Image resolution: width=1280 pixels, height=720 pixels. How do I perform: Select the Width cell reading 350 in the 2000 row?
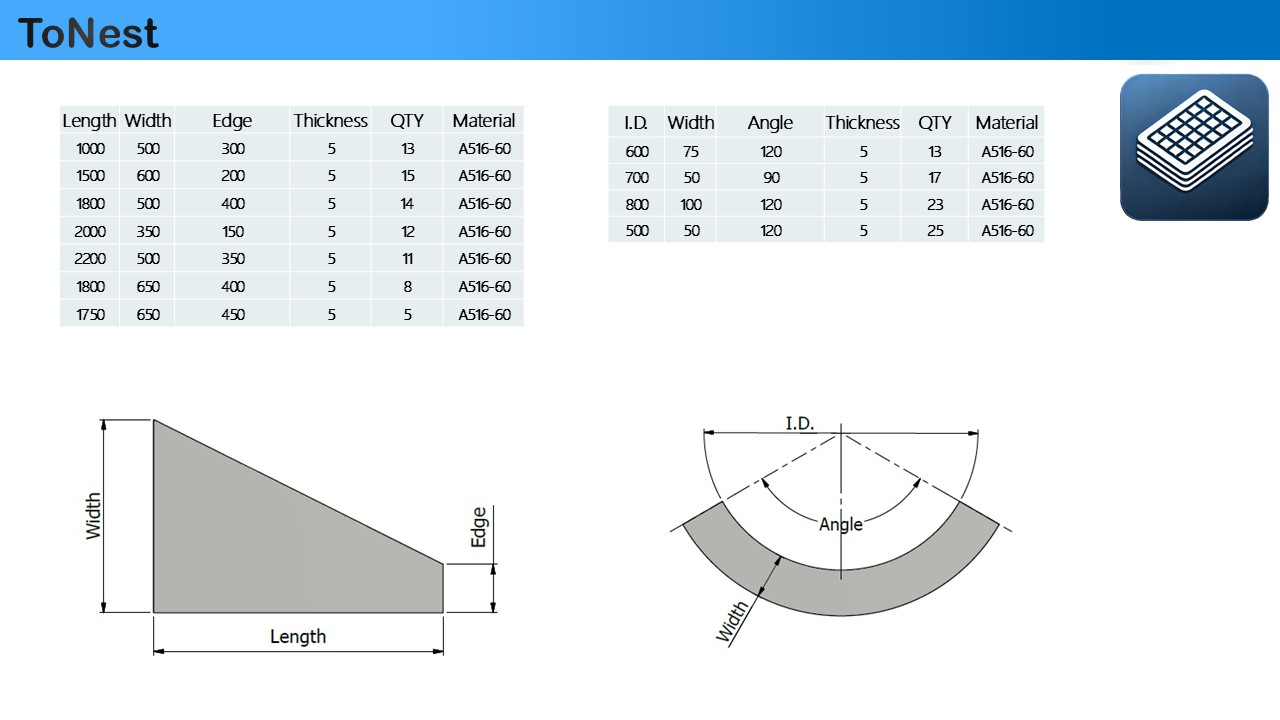[148, 231]
